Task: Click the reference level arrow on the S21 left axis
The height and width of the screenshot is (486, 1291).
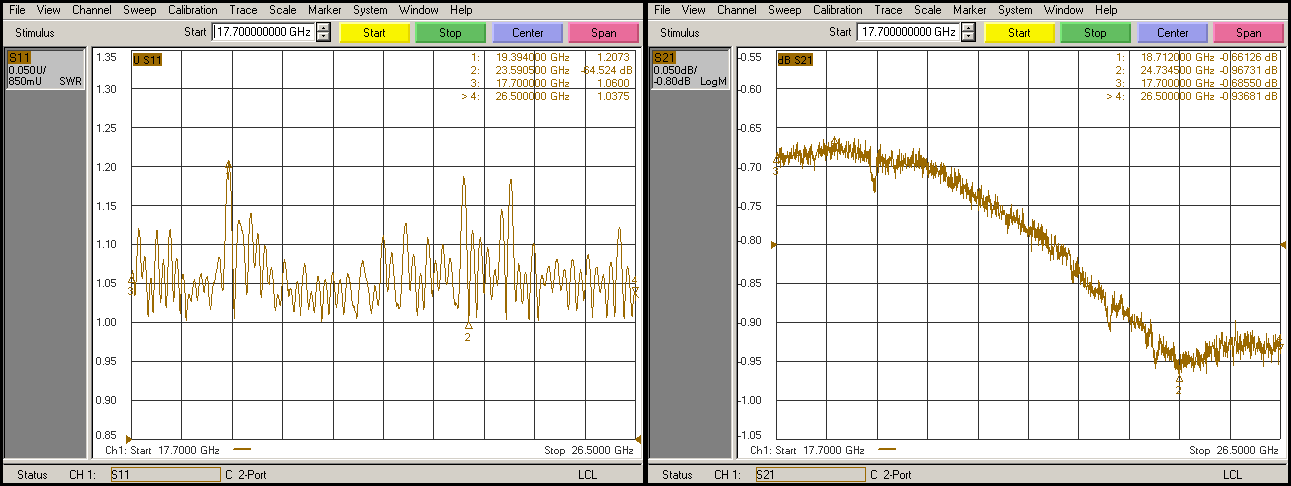Action: [x=773, y=243]
